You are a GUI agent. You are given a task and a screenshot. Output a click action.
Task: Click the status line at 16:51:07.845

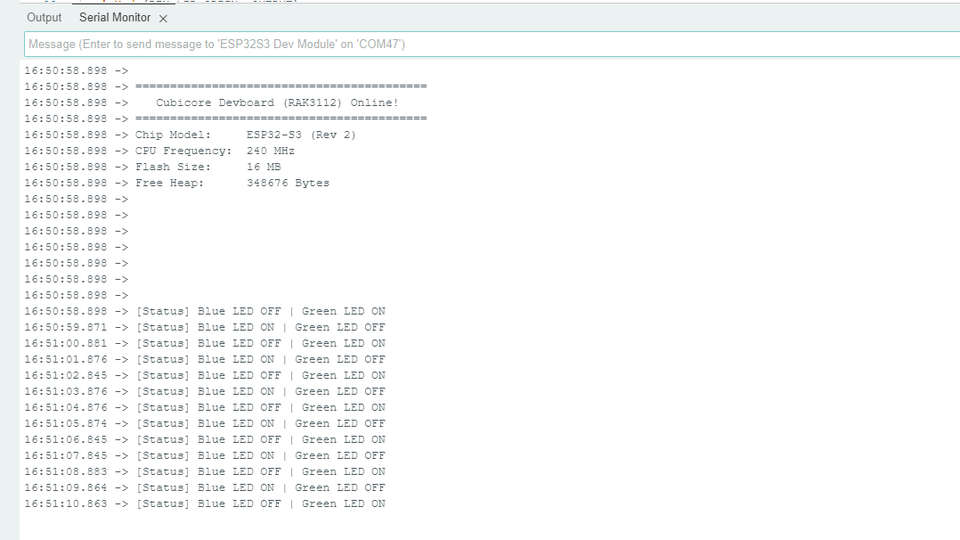(x=204, y=456)
